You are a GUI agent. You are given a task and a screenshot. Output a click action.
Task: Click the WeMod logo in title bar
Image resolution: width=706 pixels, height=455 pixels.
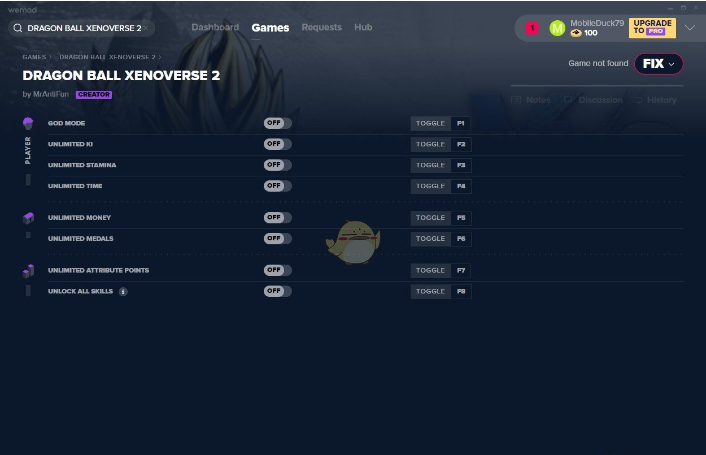pyautogui.click(x=22, y=9)
